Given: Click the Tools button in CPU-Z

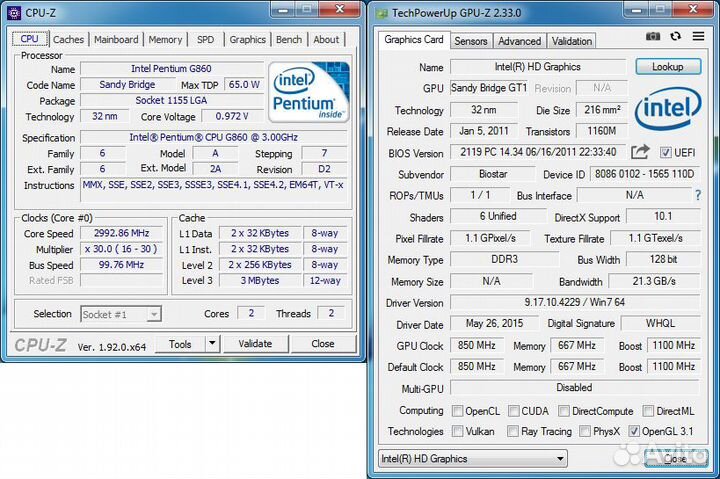Looking at the screenshot, I should 180,344.
